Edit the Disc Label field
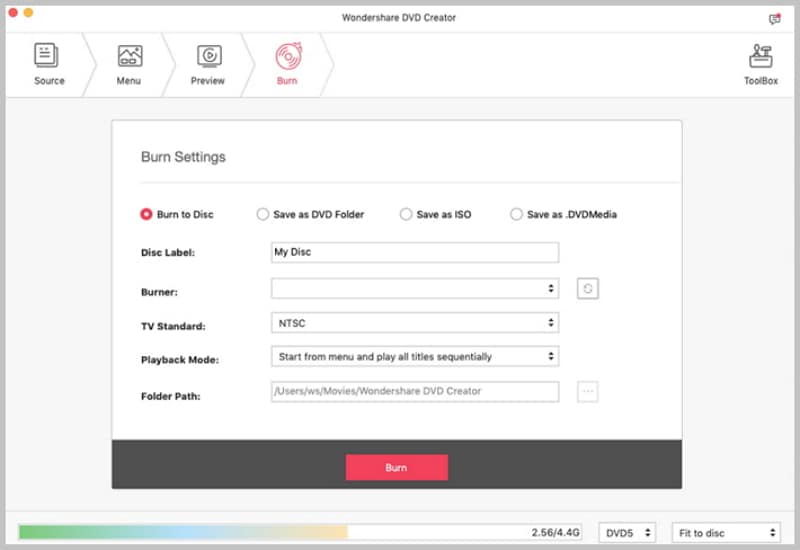This screenshot has width=800, height=550. tap(415, 252)
